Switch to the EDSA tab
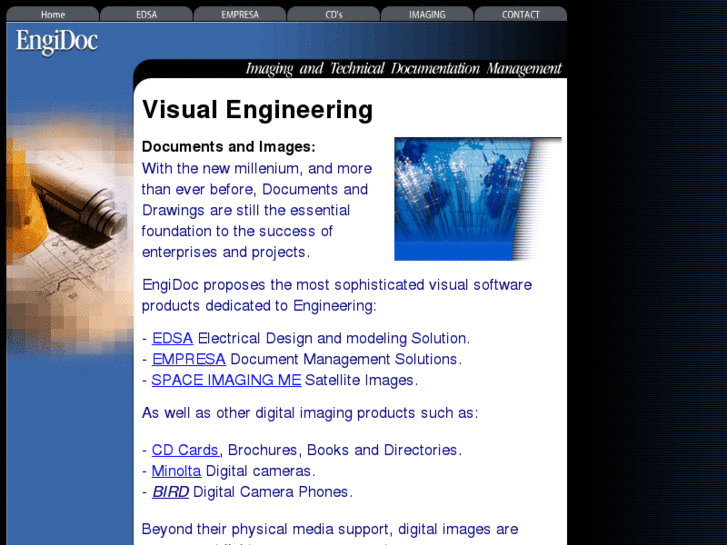Viewport: 727px width, 545px height. coord(146,14)
